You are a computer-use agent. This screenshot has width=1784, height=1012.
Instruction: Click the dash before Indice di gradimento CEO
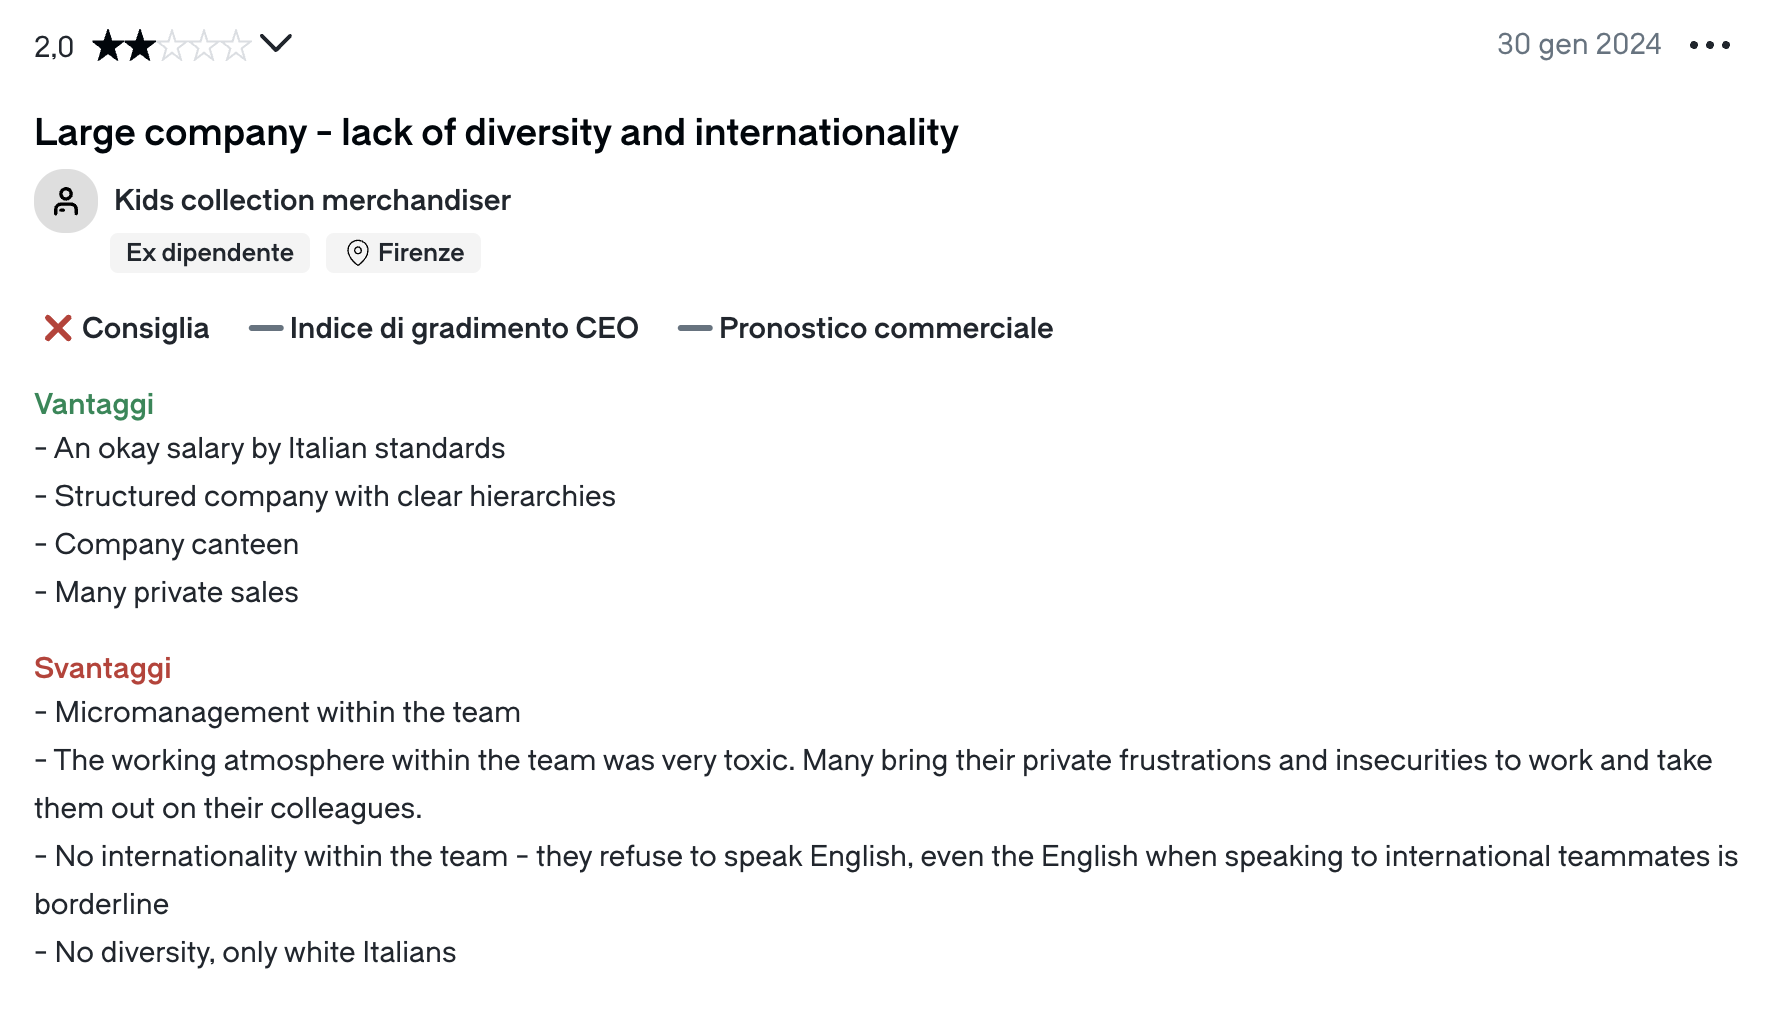tap(265, 328)
